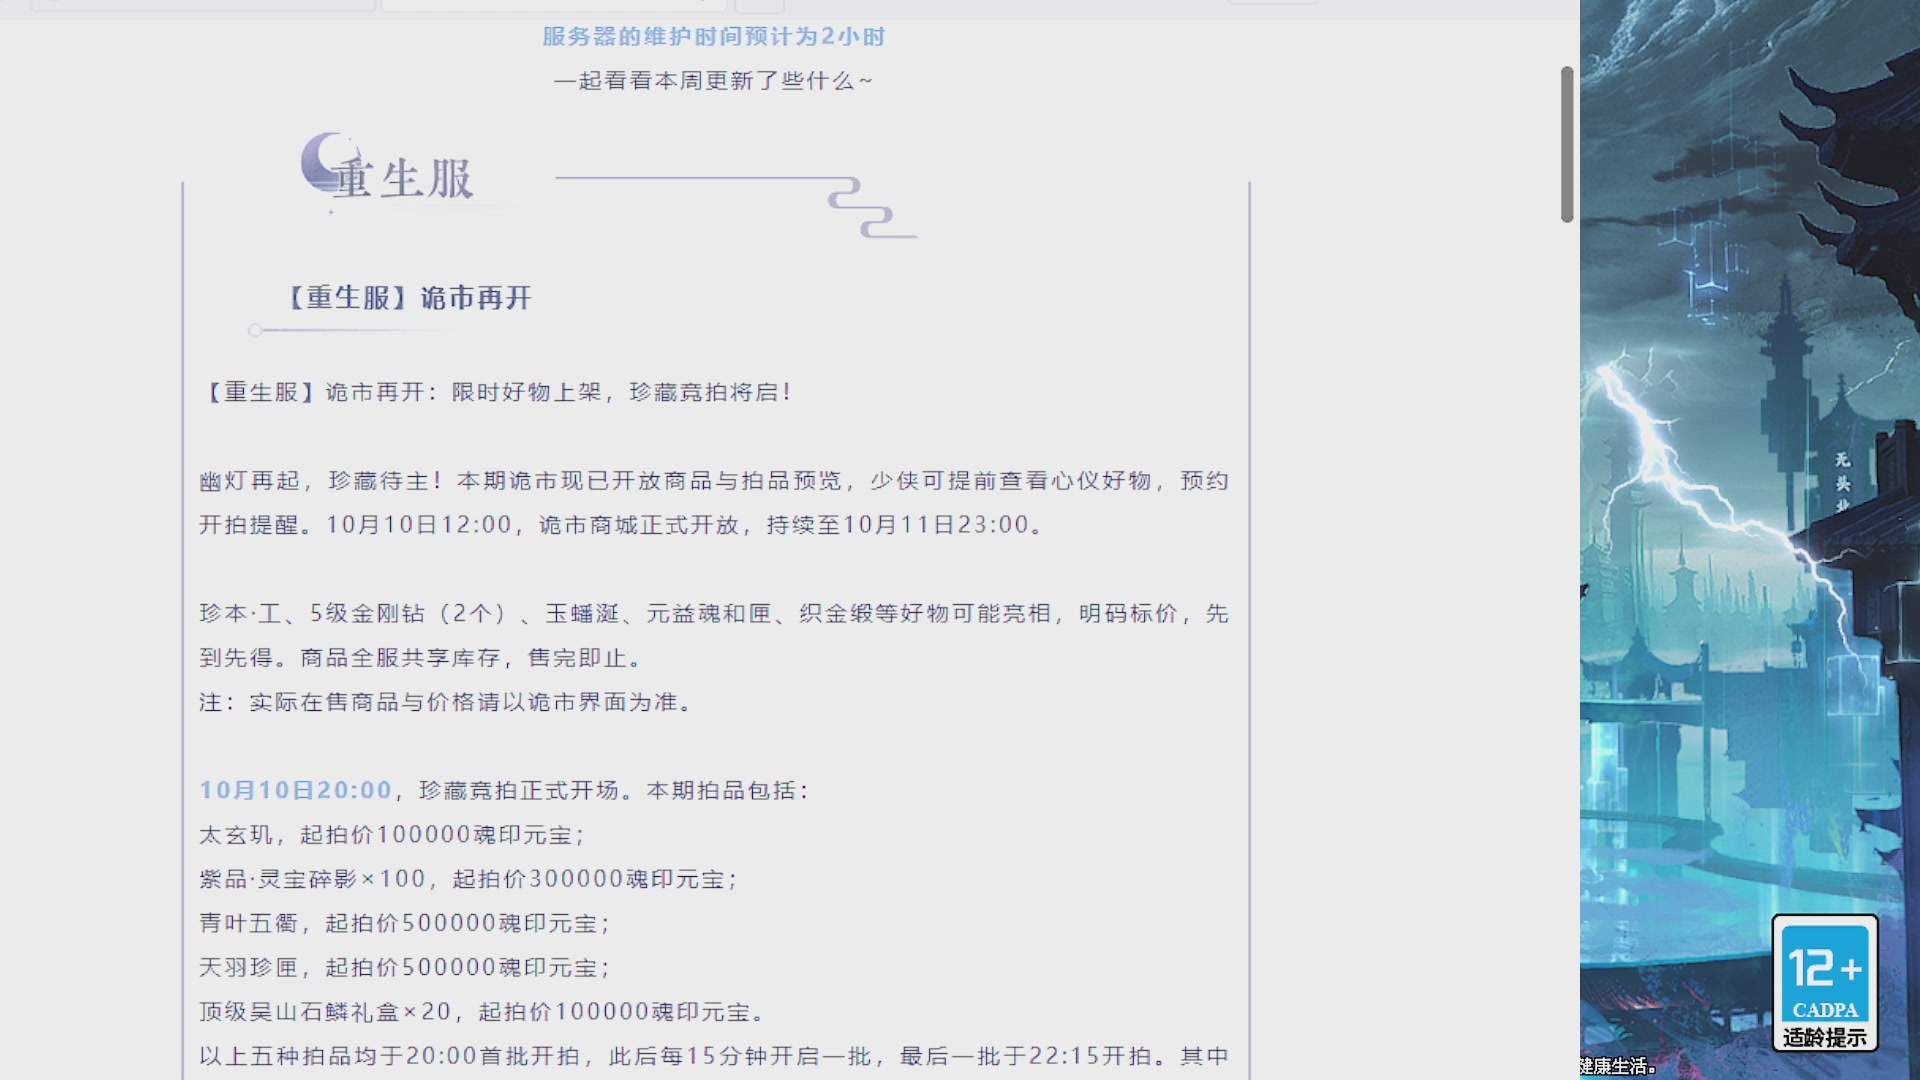Click the highlighted 10月10日20:00 date text
The image size is (1920, 1080).
[295, 790]
